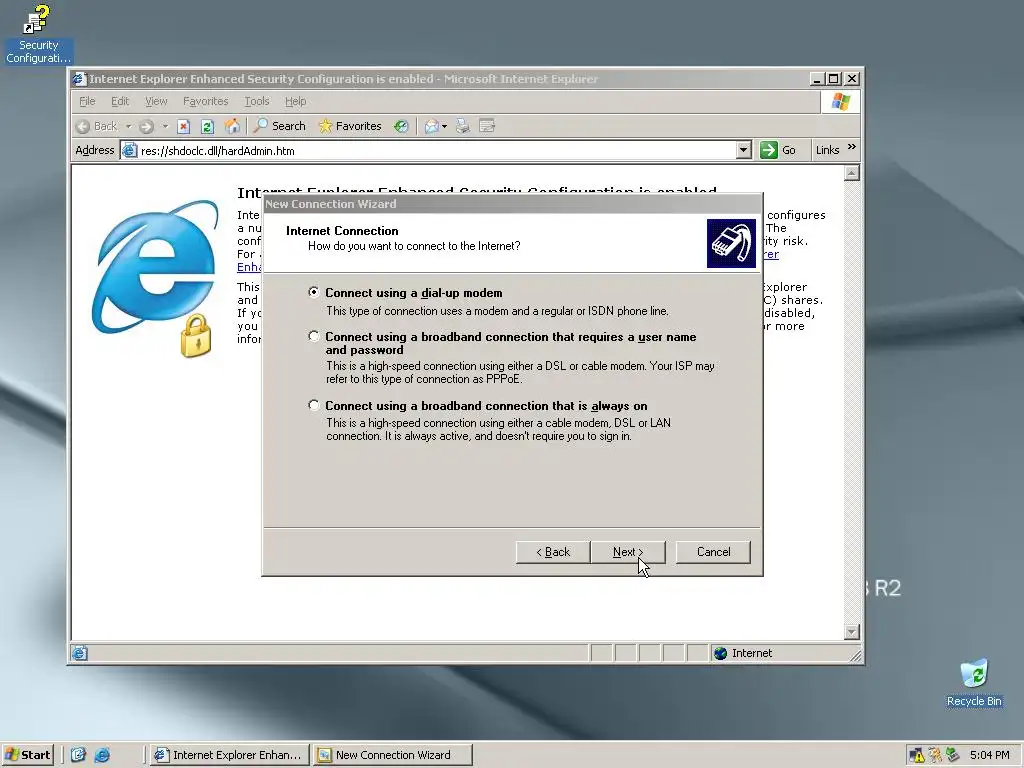Click the Go button beside address bar
This screenshot has height=768, width=1024.
tap(778, 150)
